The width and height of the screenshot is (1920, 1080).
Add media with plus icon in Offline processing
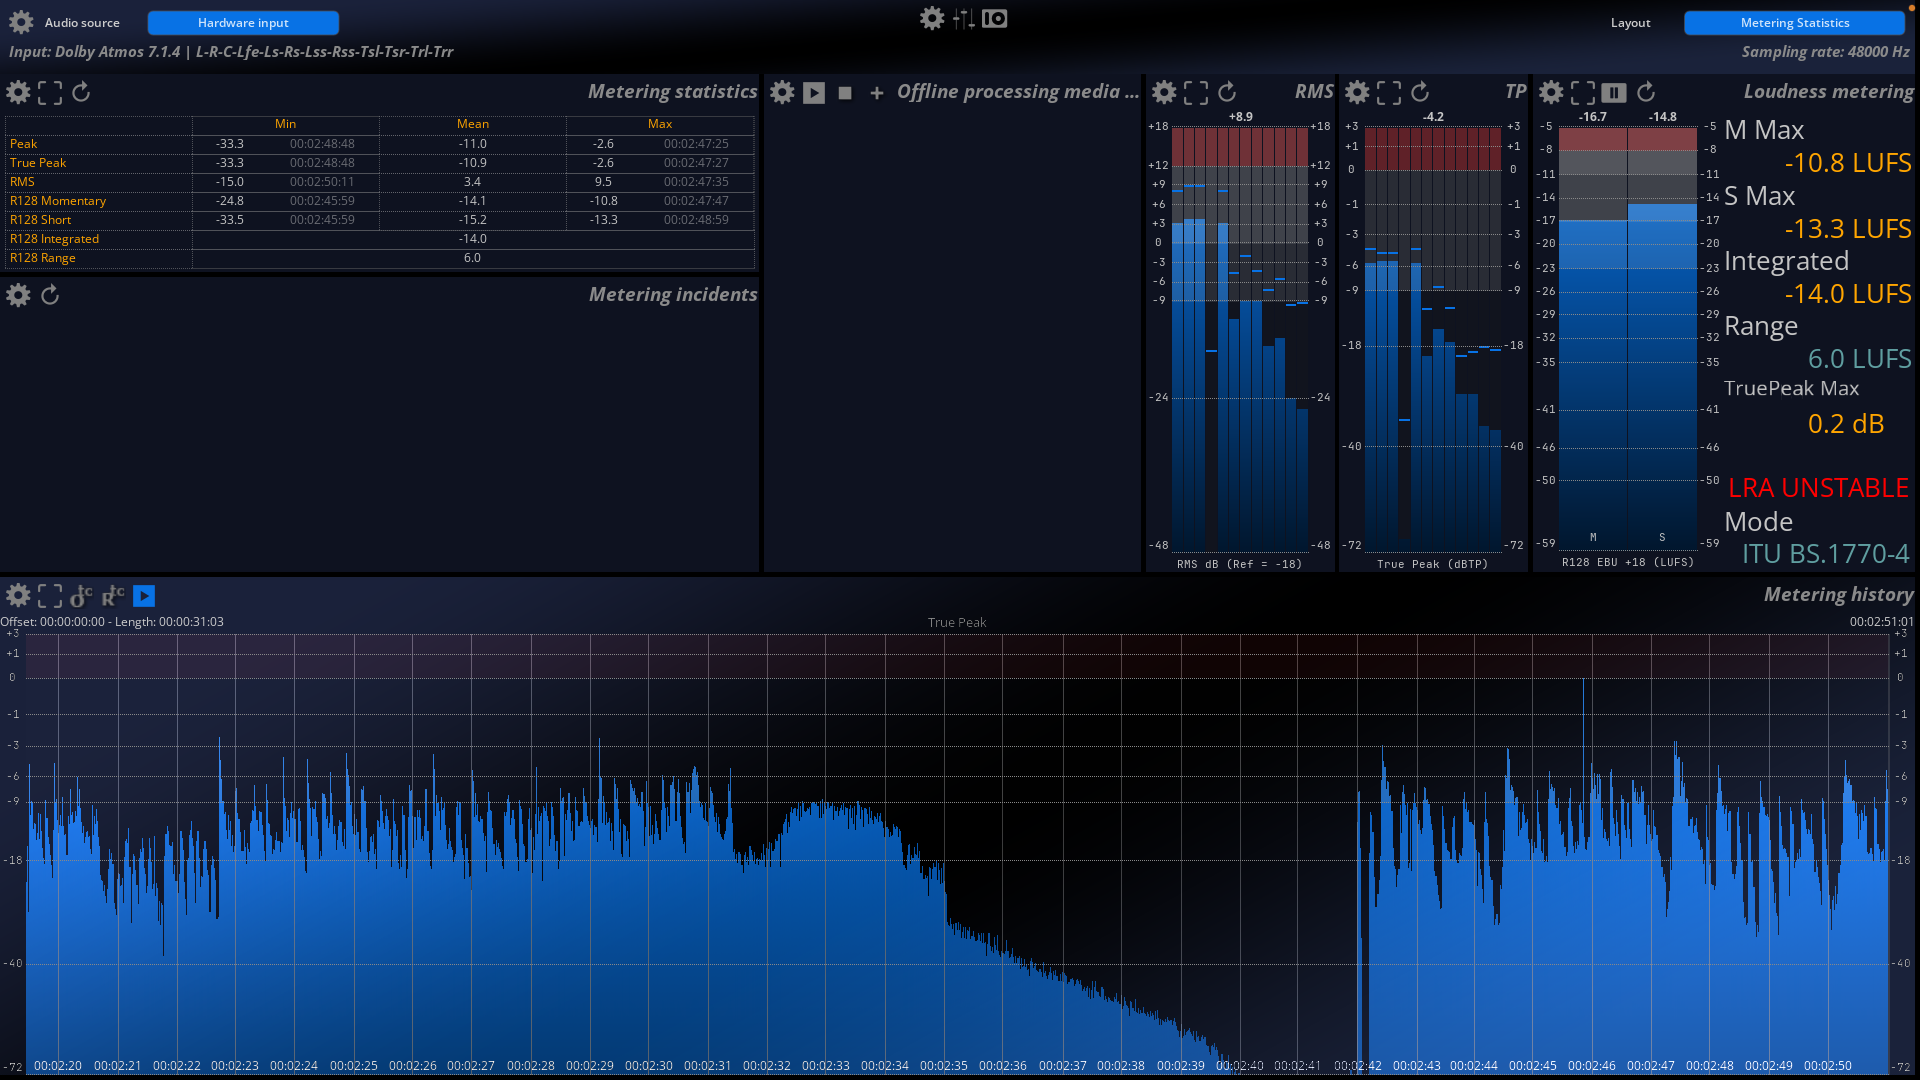tap(876, 93)
